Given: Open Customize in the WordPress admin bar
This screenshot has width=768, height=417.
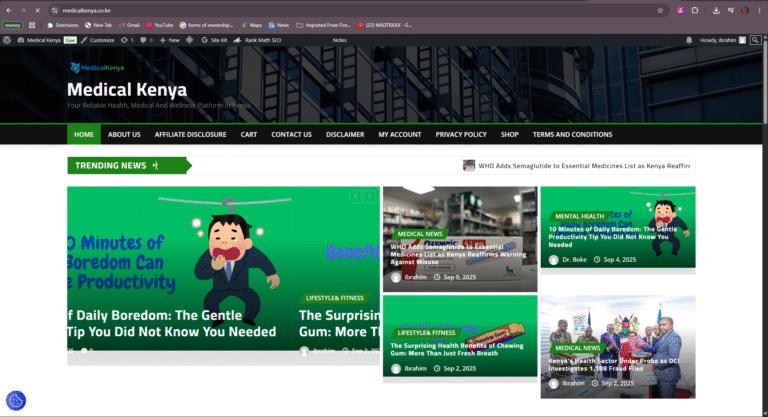Looking at the screenshot, I should pyautogui.click(x=97, y=40).
